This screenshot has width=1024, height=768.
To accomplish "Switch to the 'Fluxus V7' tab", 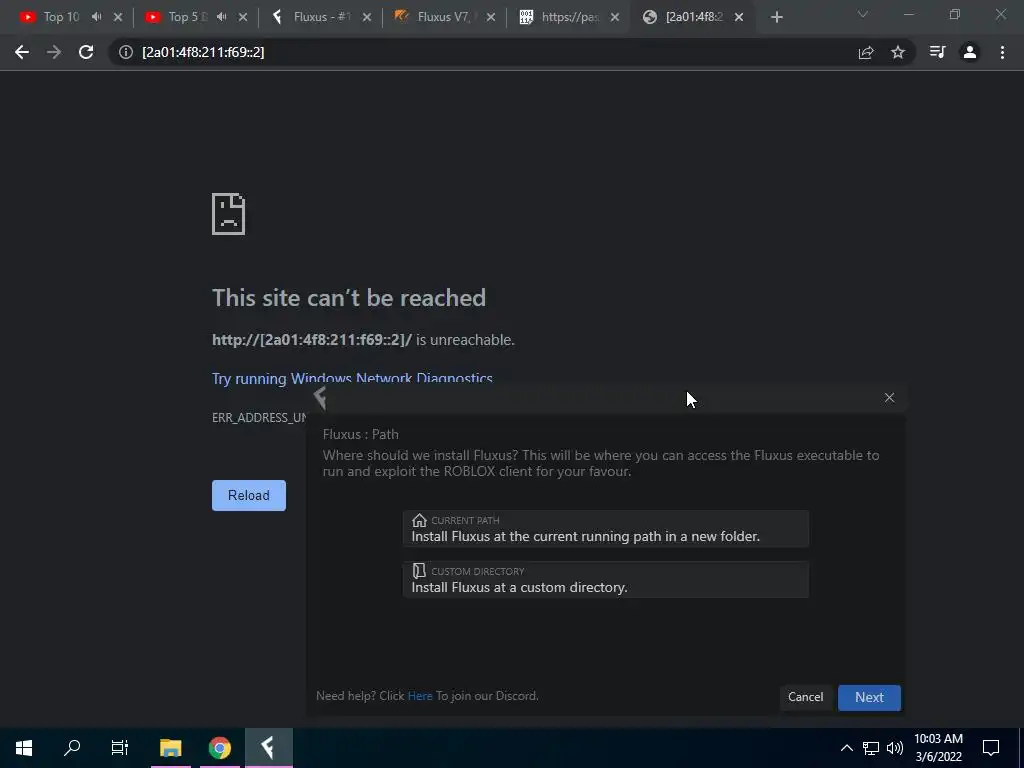I will tap(444, 17).
